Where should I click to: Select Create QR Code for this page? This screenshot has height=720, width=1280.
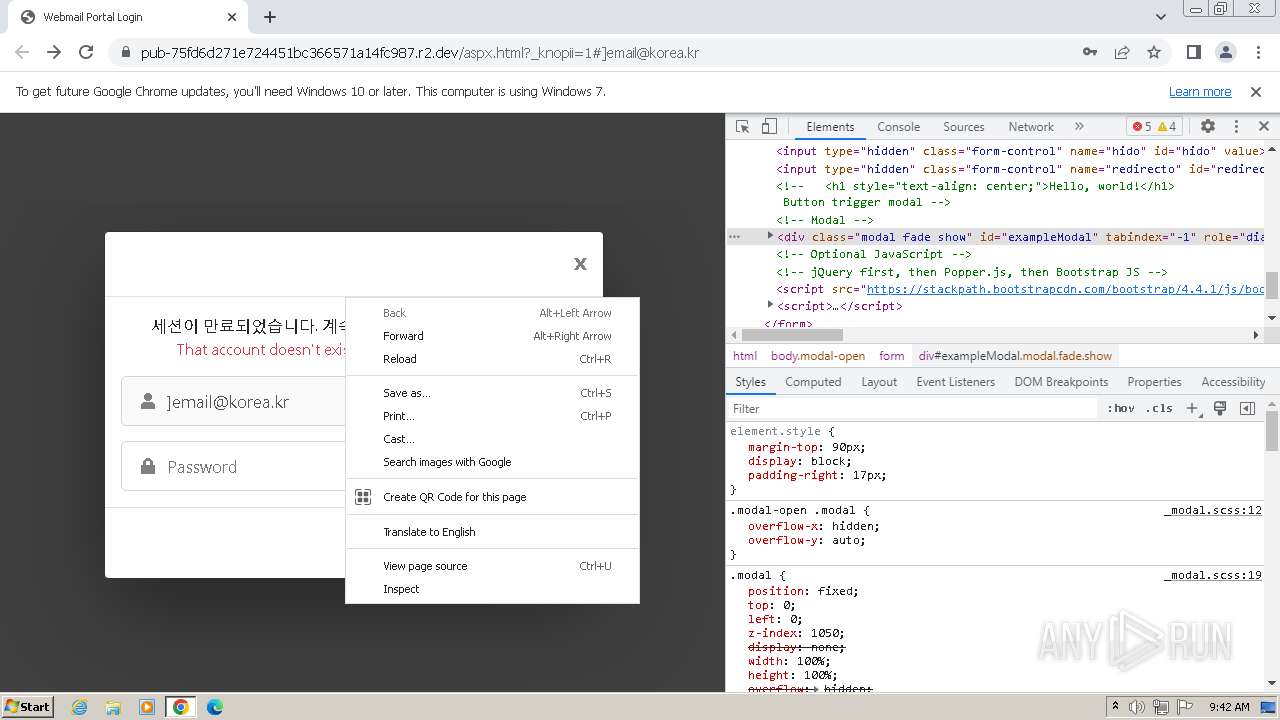(492, 497)
